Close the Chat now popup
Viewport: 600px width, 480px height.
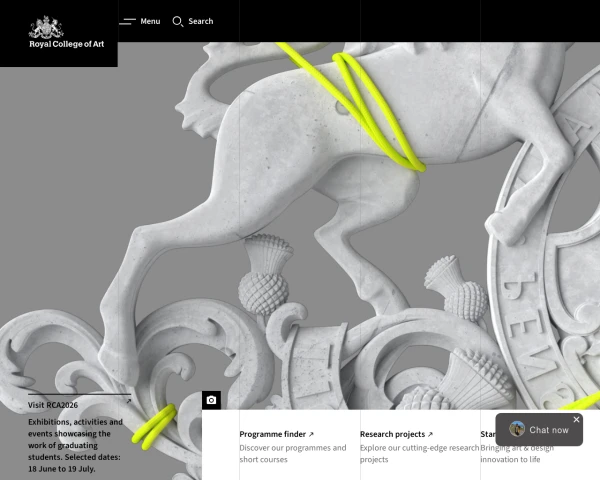[576, 420]
